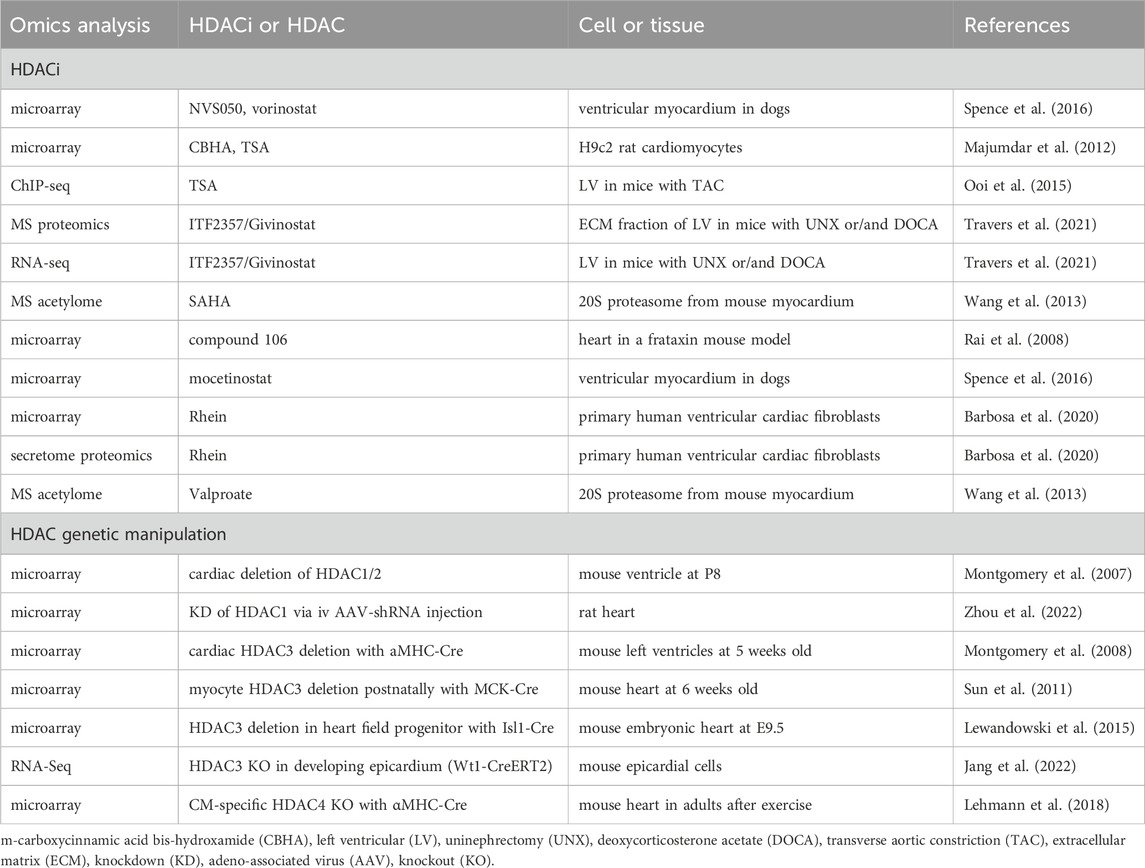Open "Travers et al. (2021)" in MS proteomics row
The height and width of the screenshot is (868, 1145).
tap(1030, 225)
